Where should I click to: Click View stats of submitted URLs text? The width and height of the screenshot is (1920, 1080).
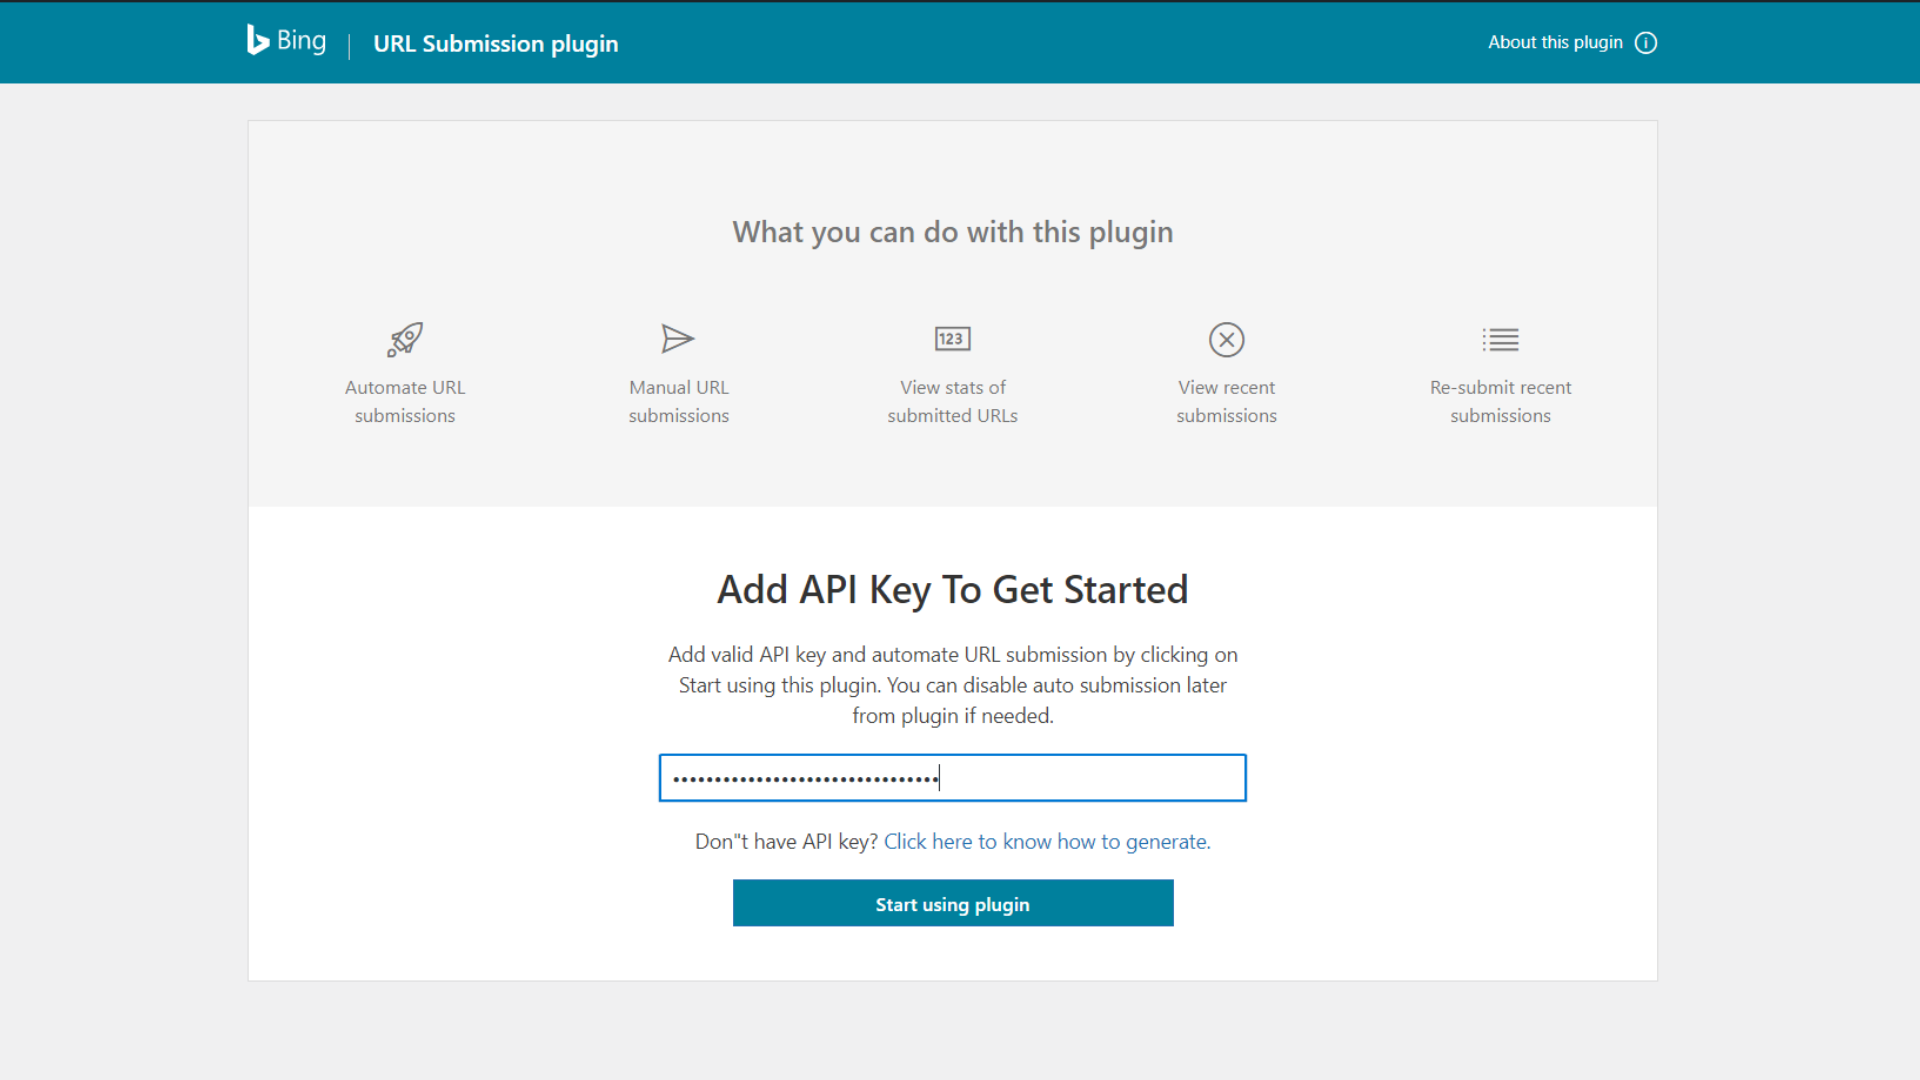[x=952, y=401]
